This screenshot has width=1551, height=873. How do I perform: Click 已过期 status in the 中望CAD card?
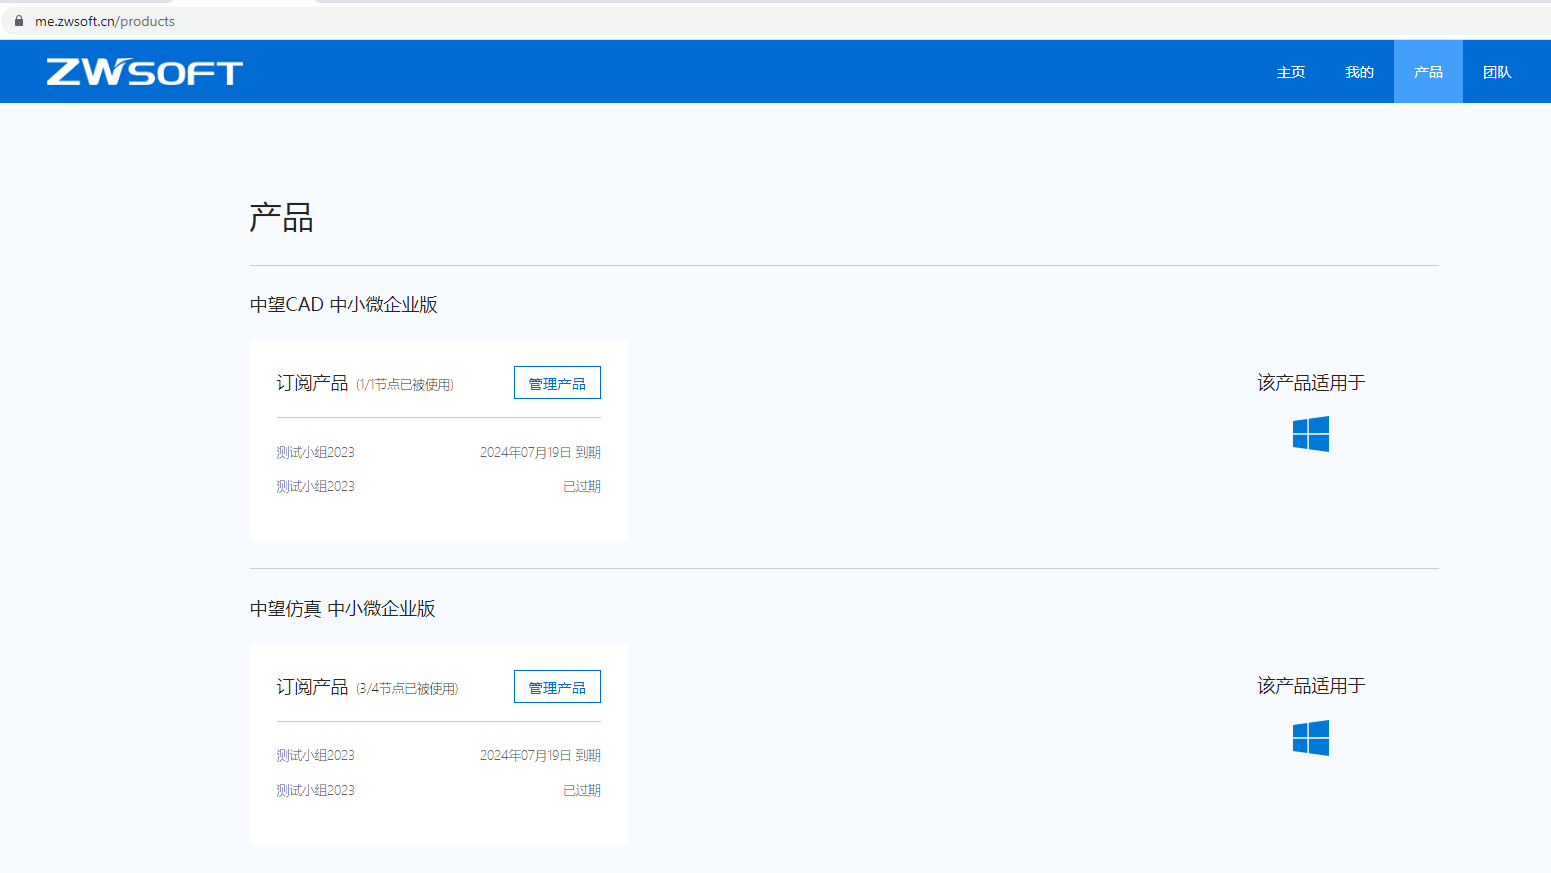coord(582,486)
